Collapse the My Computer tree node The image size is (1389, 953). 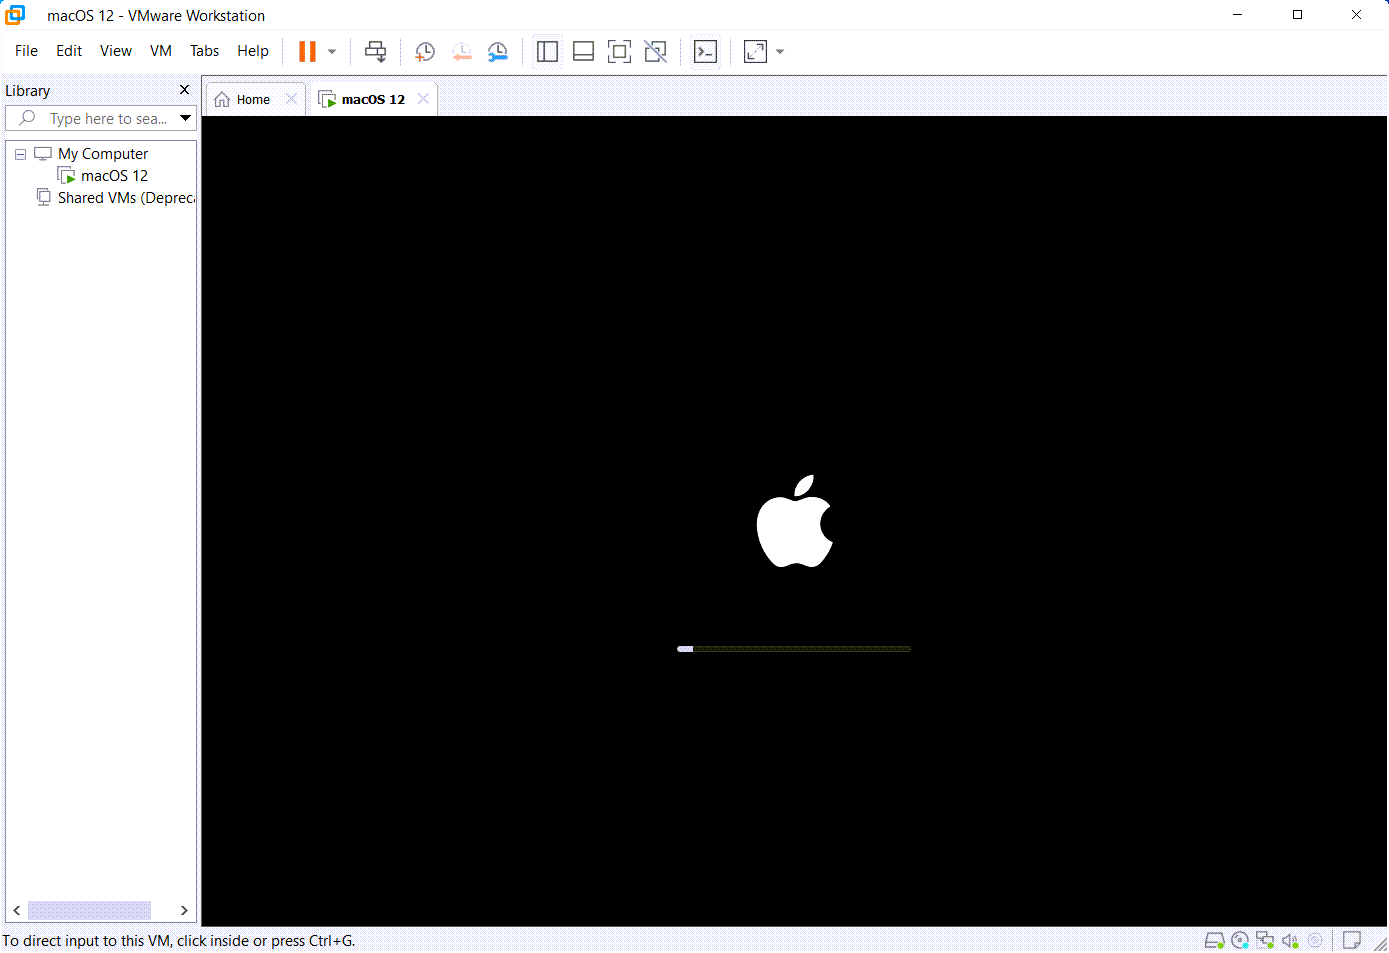20,154
